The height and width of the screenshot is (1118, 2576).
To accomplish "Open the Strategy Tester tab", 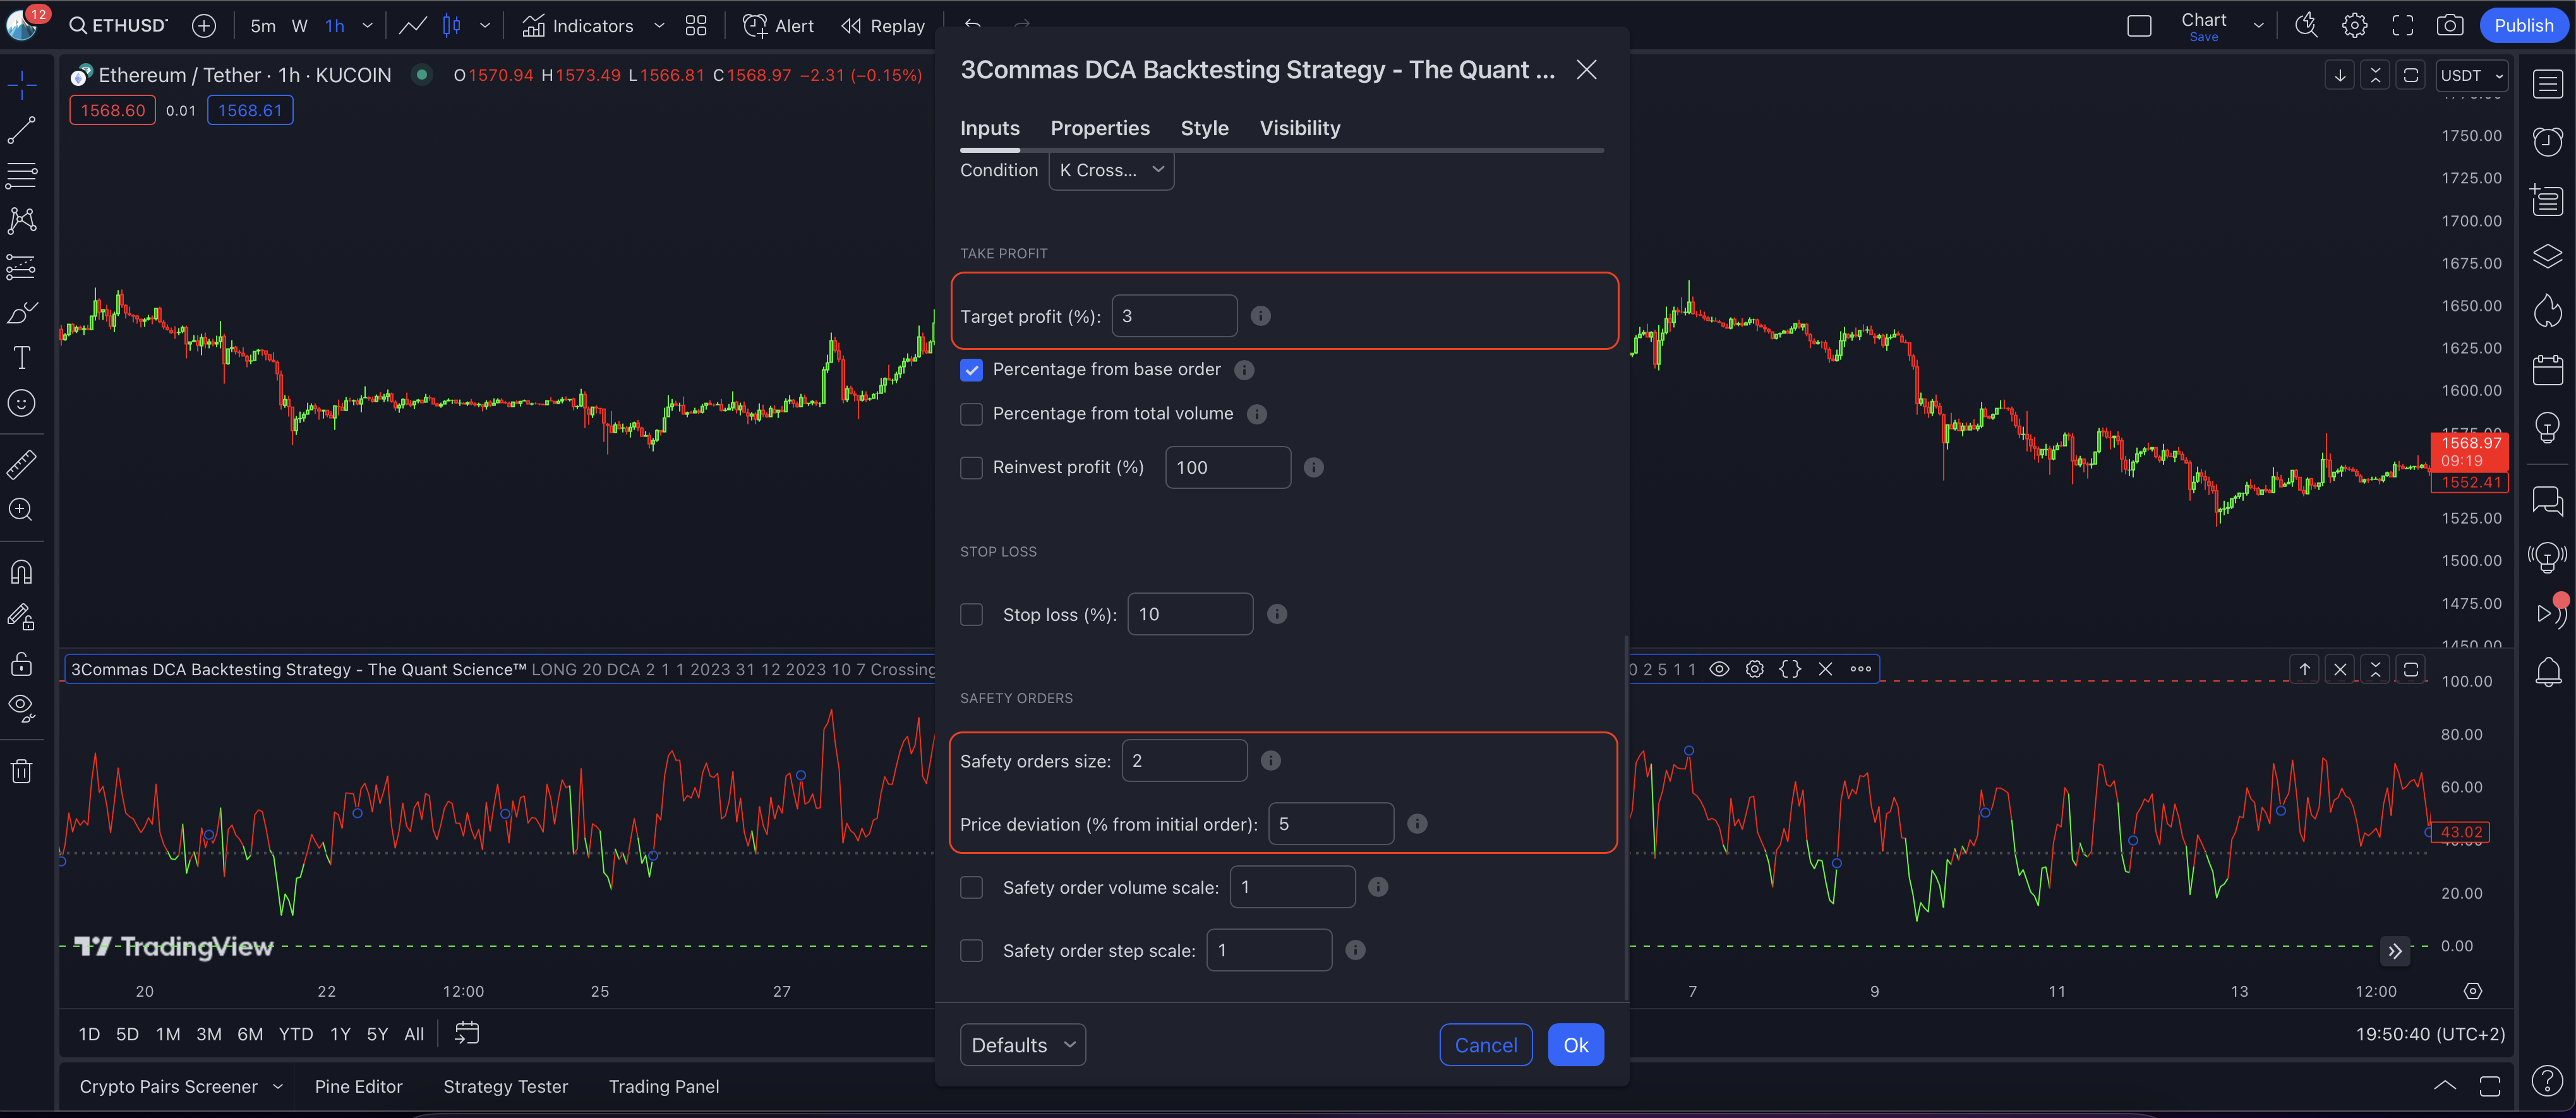I will tap(505, 1087).
